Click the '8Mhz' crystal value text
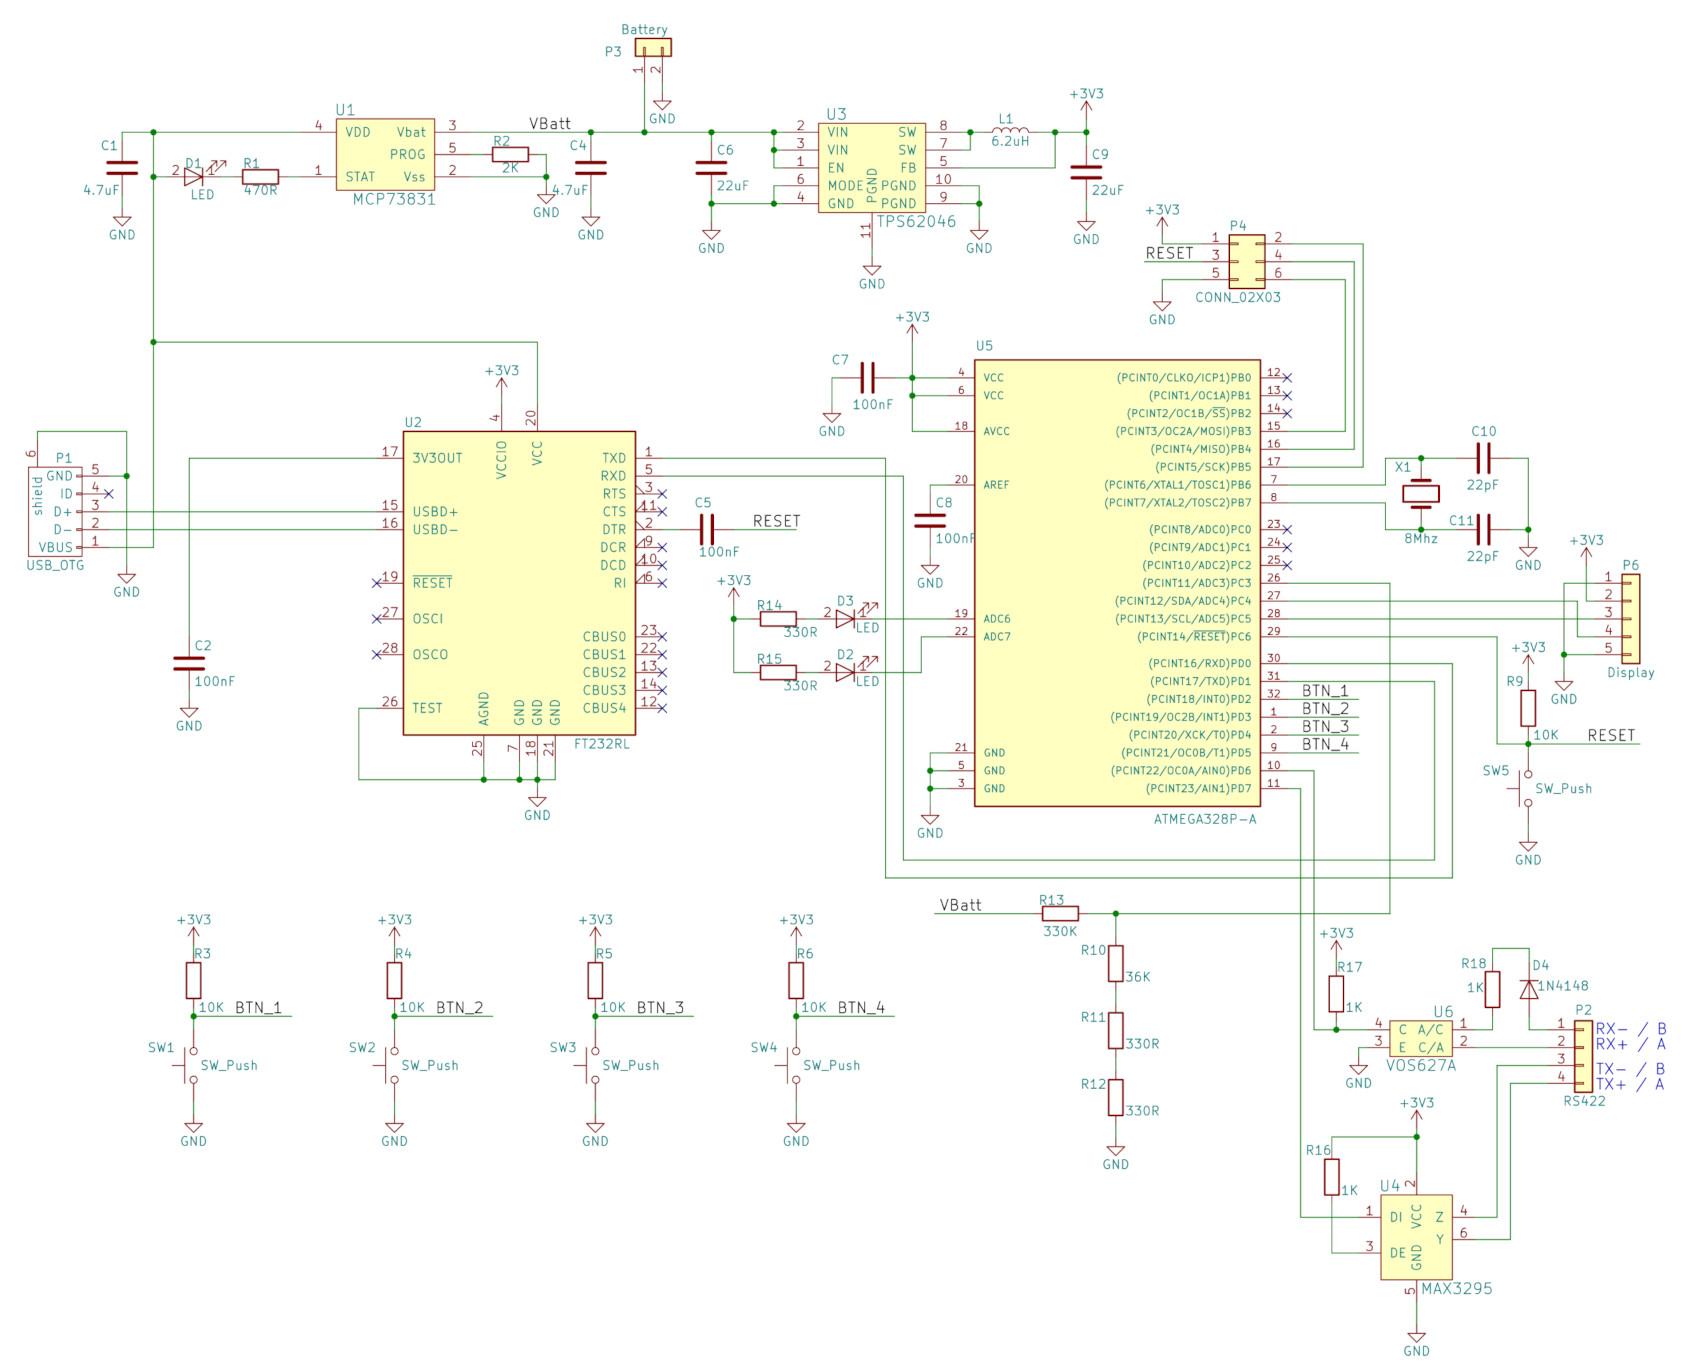Image resolution: width=1683 pixels, height=1371 pixels. tap(1421, 539)
